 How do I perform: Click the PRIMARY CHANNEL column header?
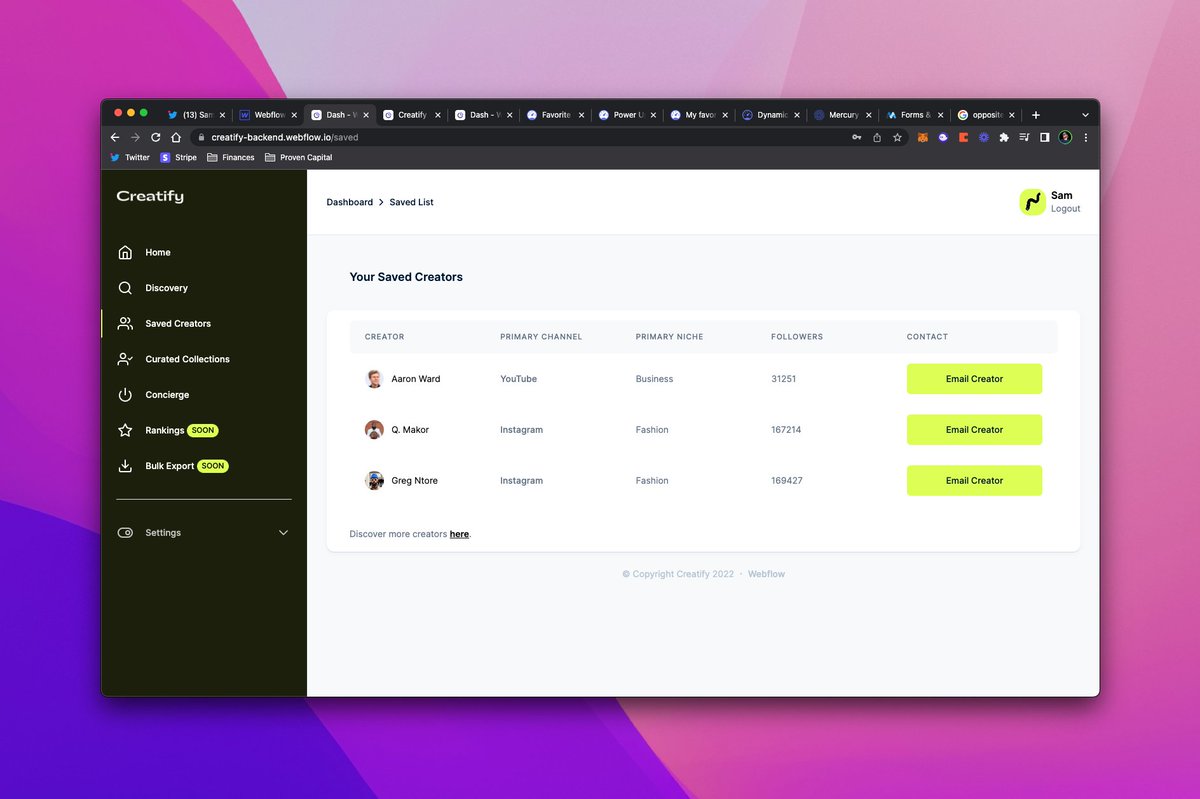tap(541, 337)
